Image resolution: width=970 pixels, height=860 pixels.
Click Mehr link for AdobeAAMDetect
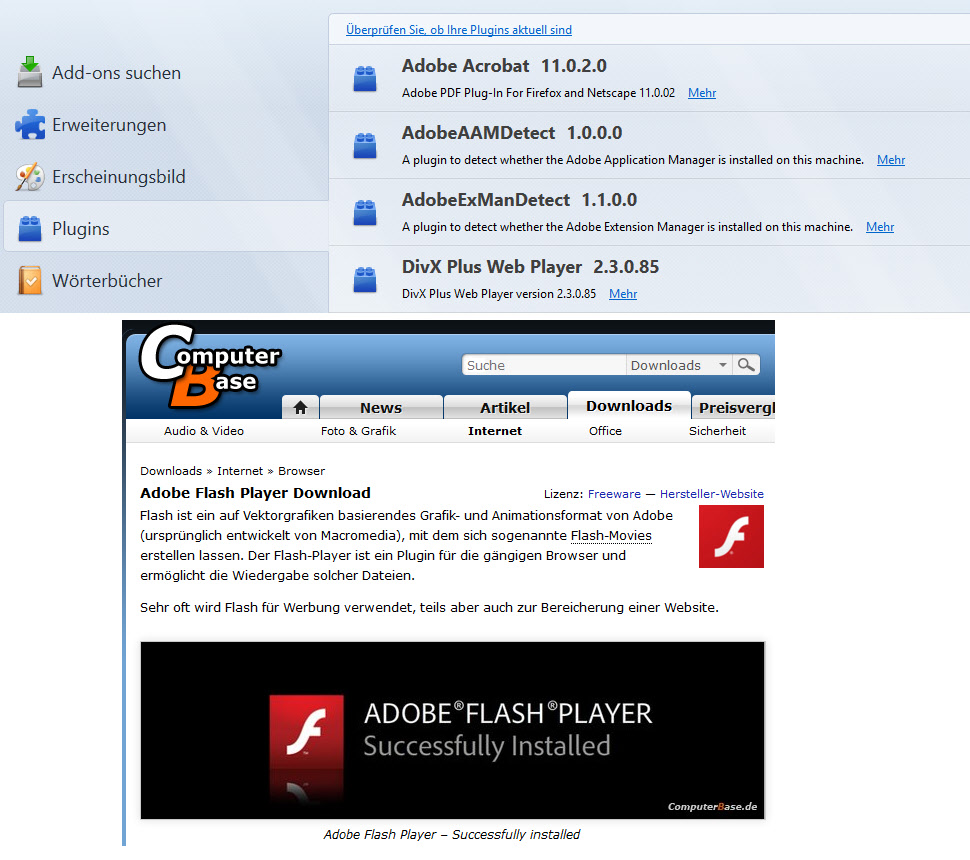891,160
